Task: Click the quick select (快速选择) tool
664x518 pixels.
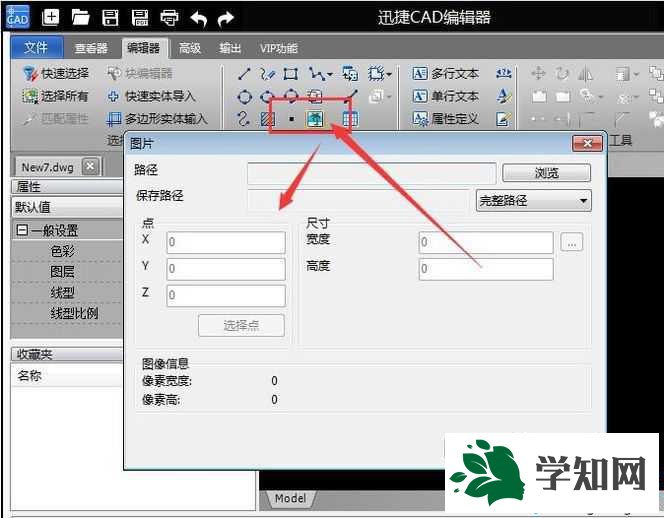Action: tap(56, 73)
